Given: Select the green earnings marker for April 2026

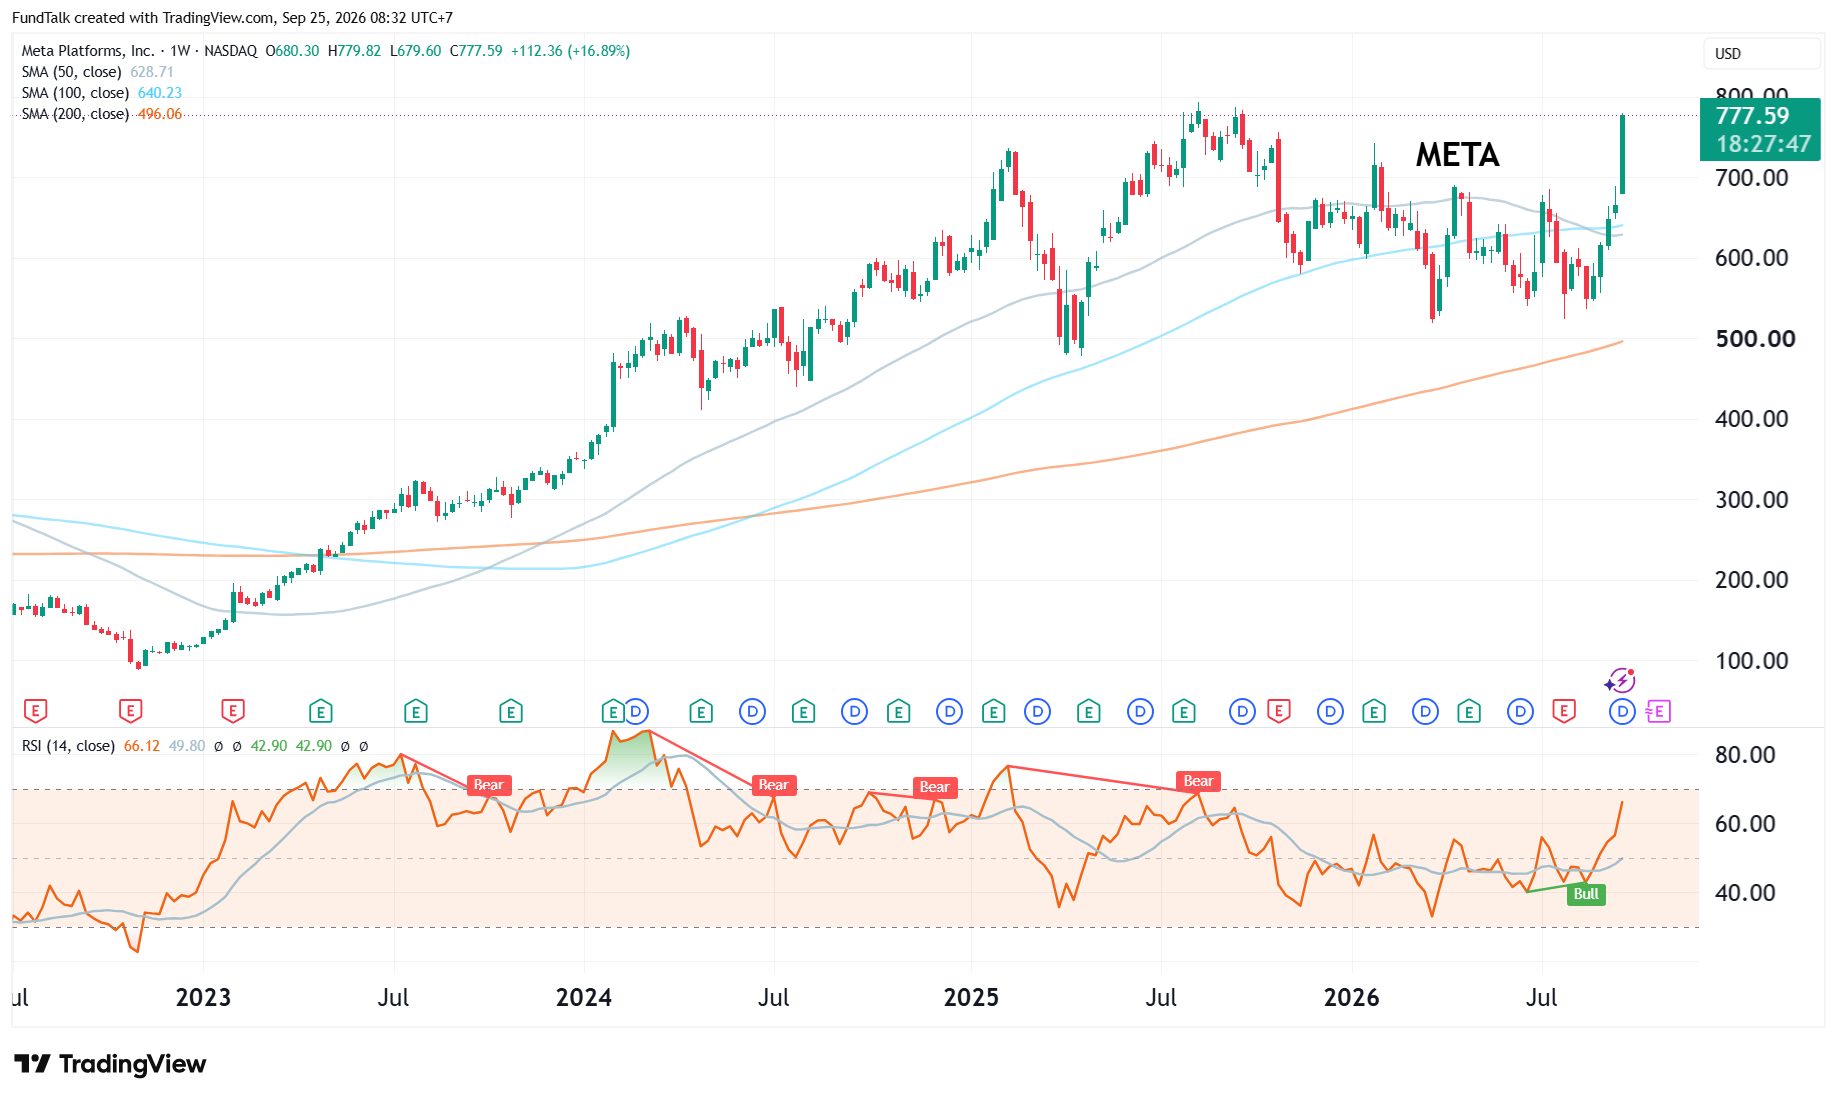Looking at the screenshot, I should point(1469,712).
